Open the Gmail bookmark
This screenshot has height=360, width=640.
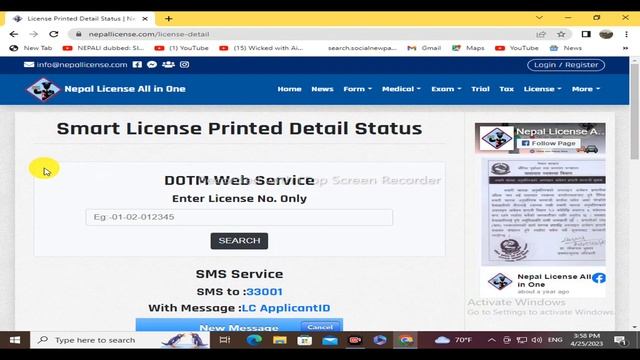pos(424,48)
